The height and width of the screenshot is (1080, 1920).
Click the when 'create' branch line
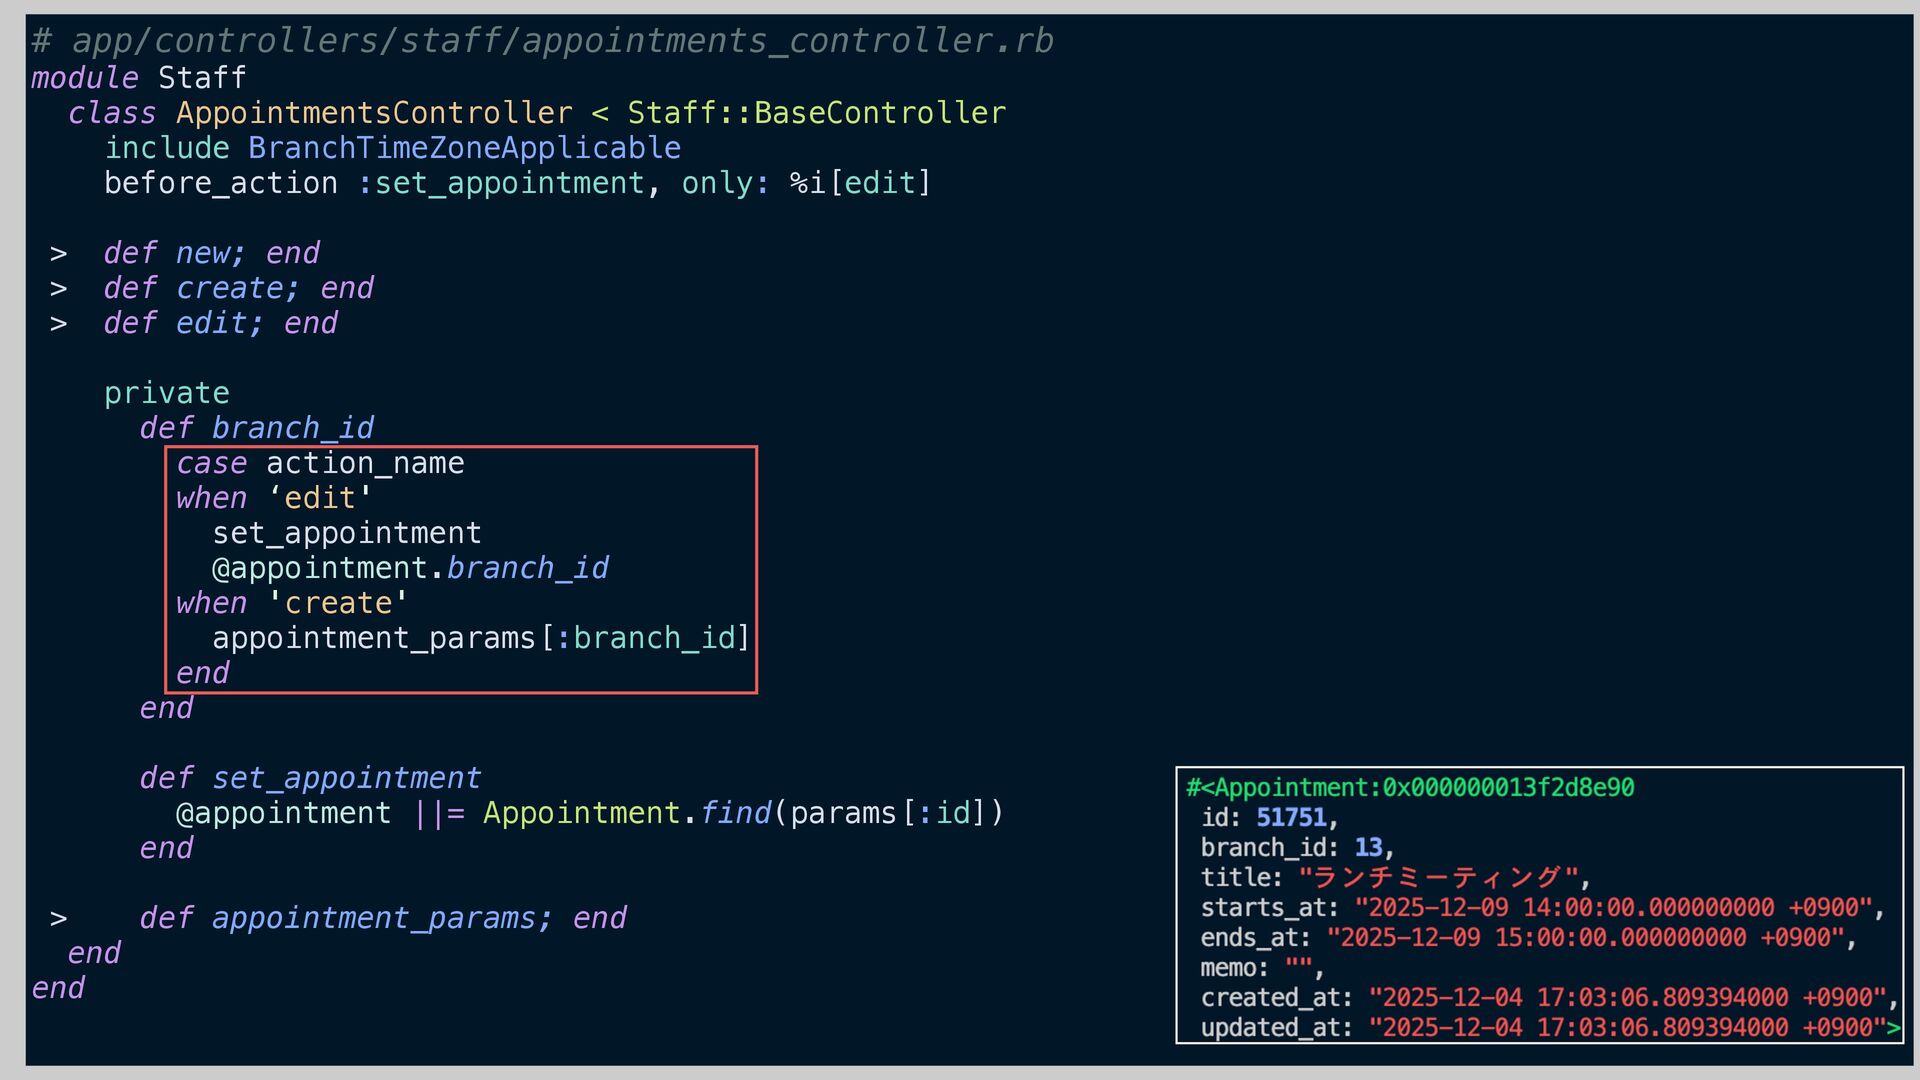click(291, 604)
